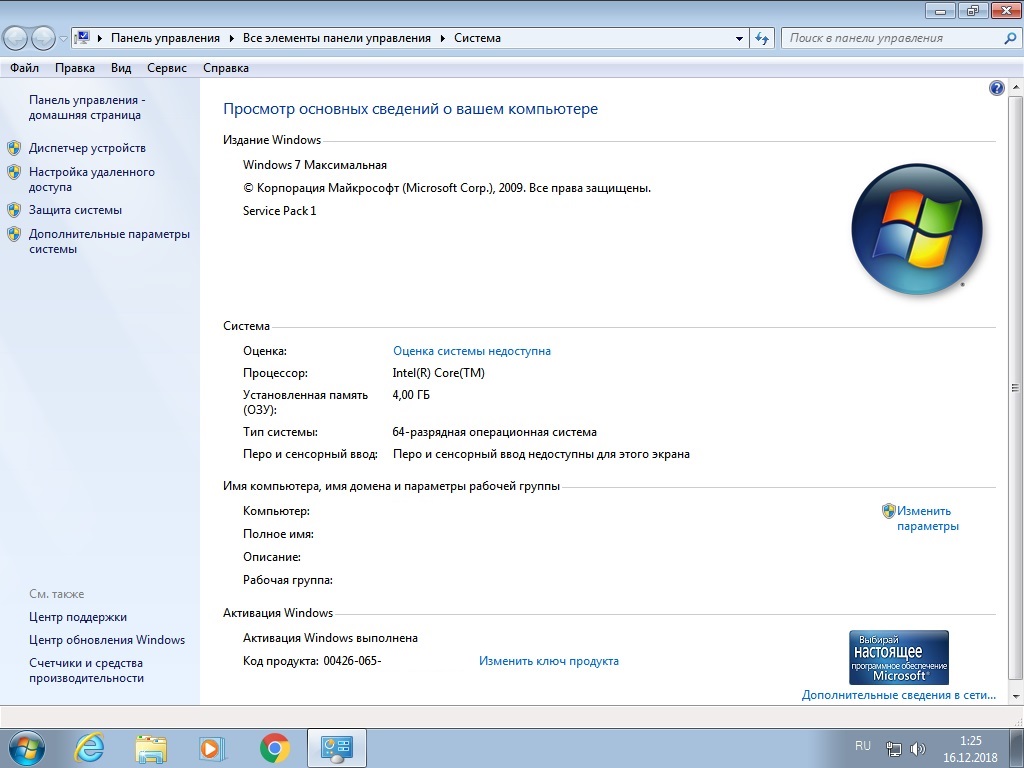Click the product code 00426-065- text
This screenshot has width=1024, height=768.
pos(352,661)
